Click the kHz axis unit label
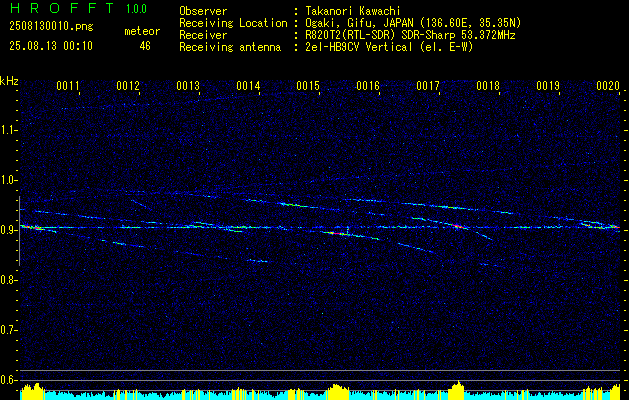Viewport: 629px width, 400px height. (9, 81)
